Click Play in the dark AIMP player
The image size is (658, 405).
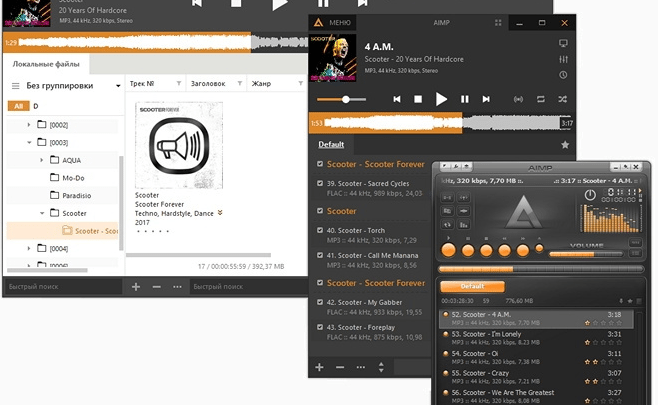(x=441, y=99)
